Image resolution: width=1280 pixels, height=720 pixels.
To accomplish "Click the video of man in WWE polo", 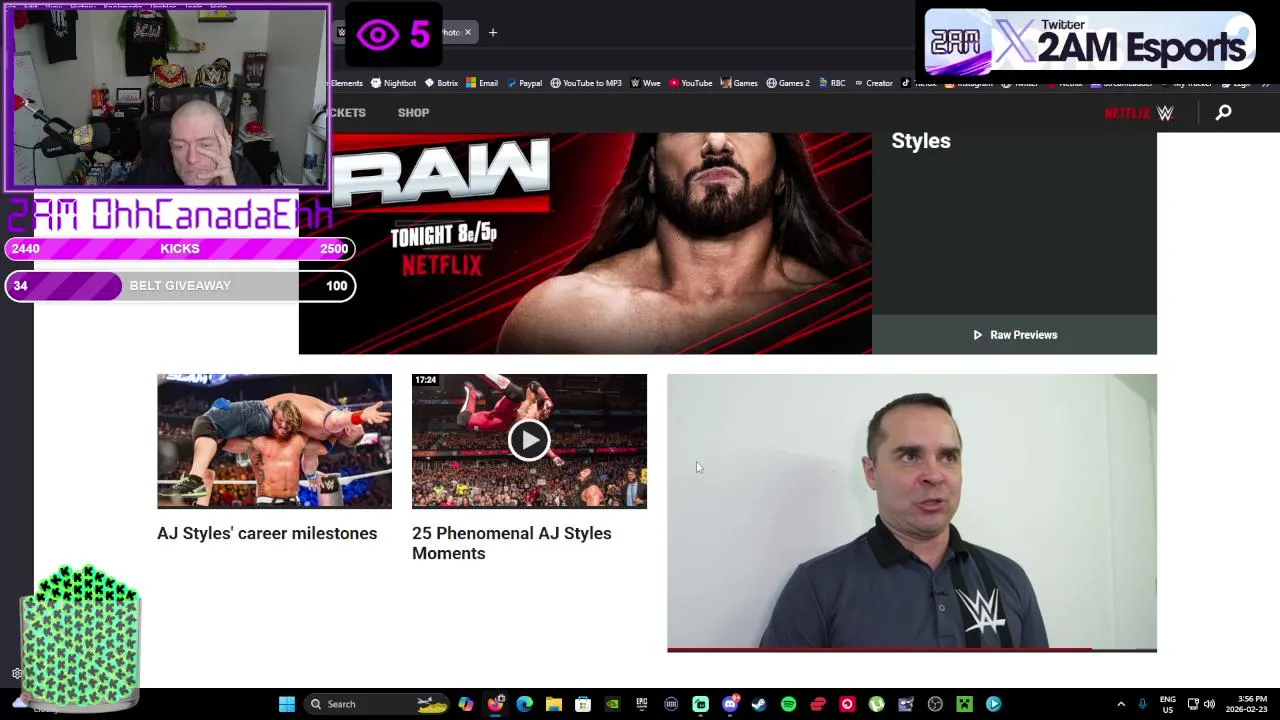I will point(912,511).
